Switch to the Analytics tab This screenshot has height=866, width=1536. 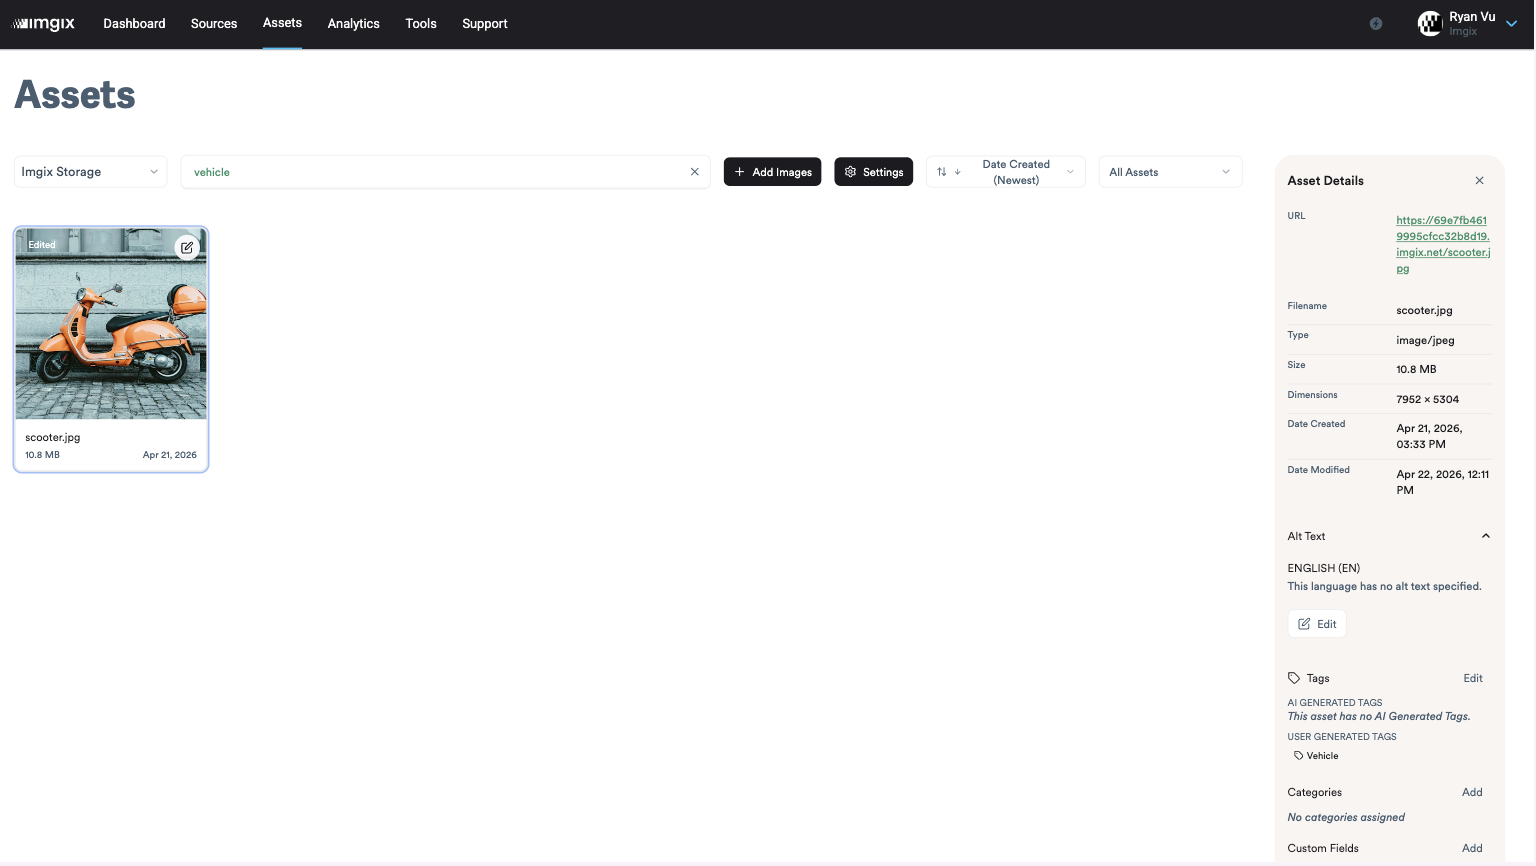pos(353,23)
